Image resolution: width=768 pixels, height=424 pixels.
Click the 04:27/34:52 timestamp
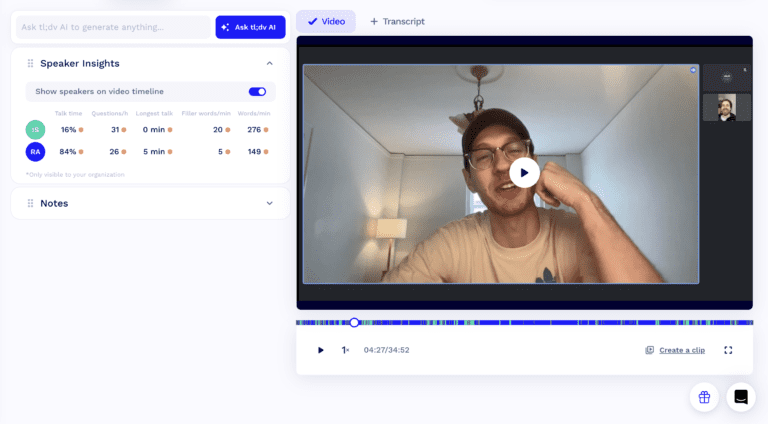[386, 350]
